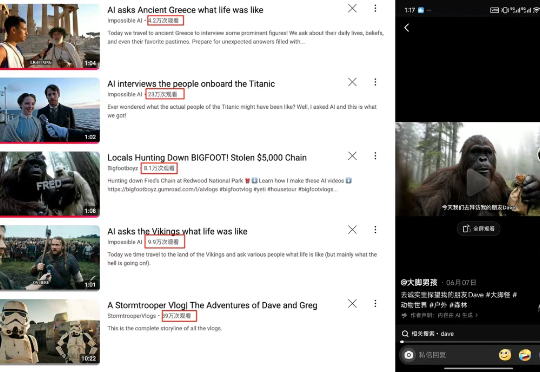
Task: Open StormtrooperVlogs channel name
Action: [132, 316]
